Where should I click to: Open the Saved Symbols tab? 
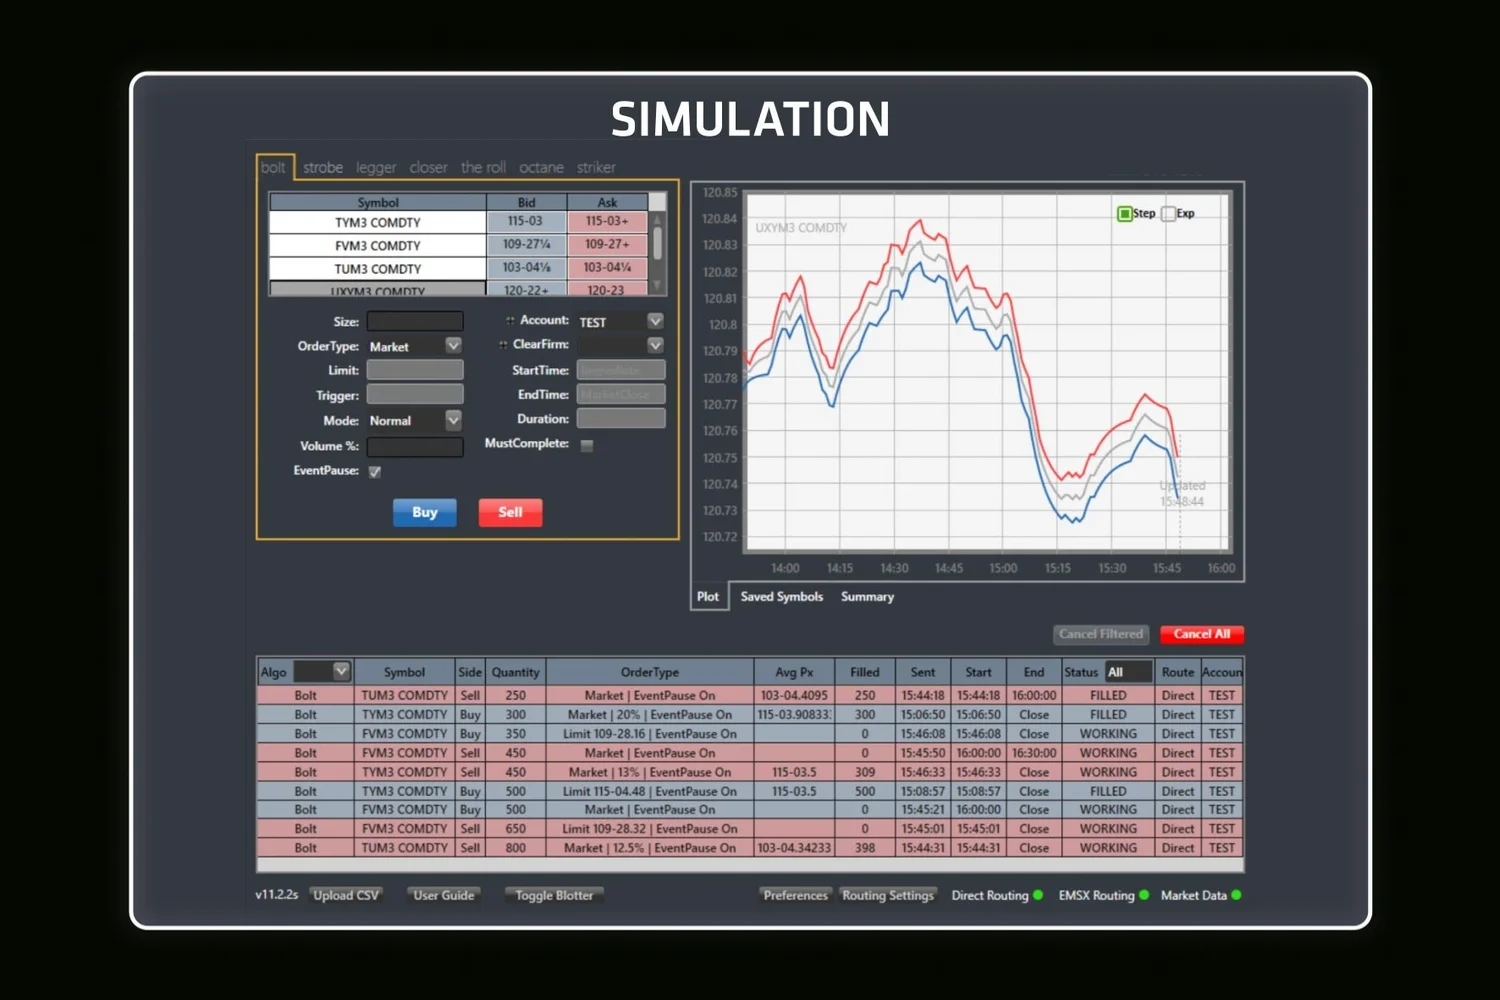781,596
